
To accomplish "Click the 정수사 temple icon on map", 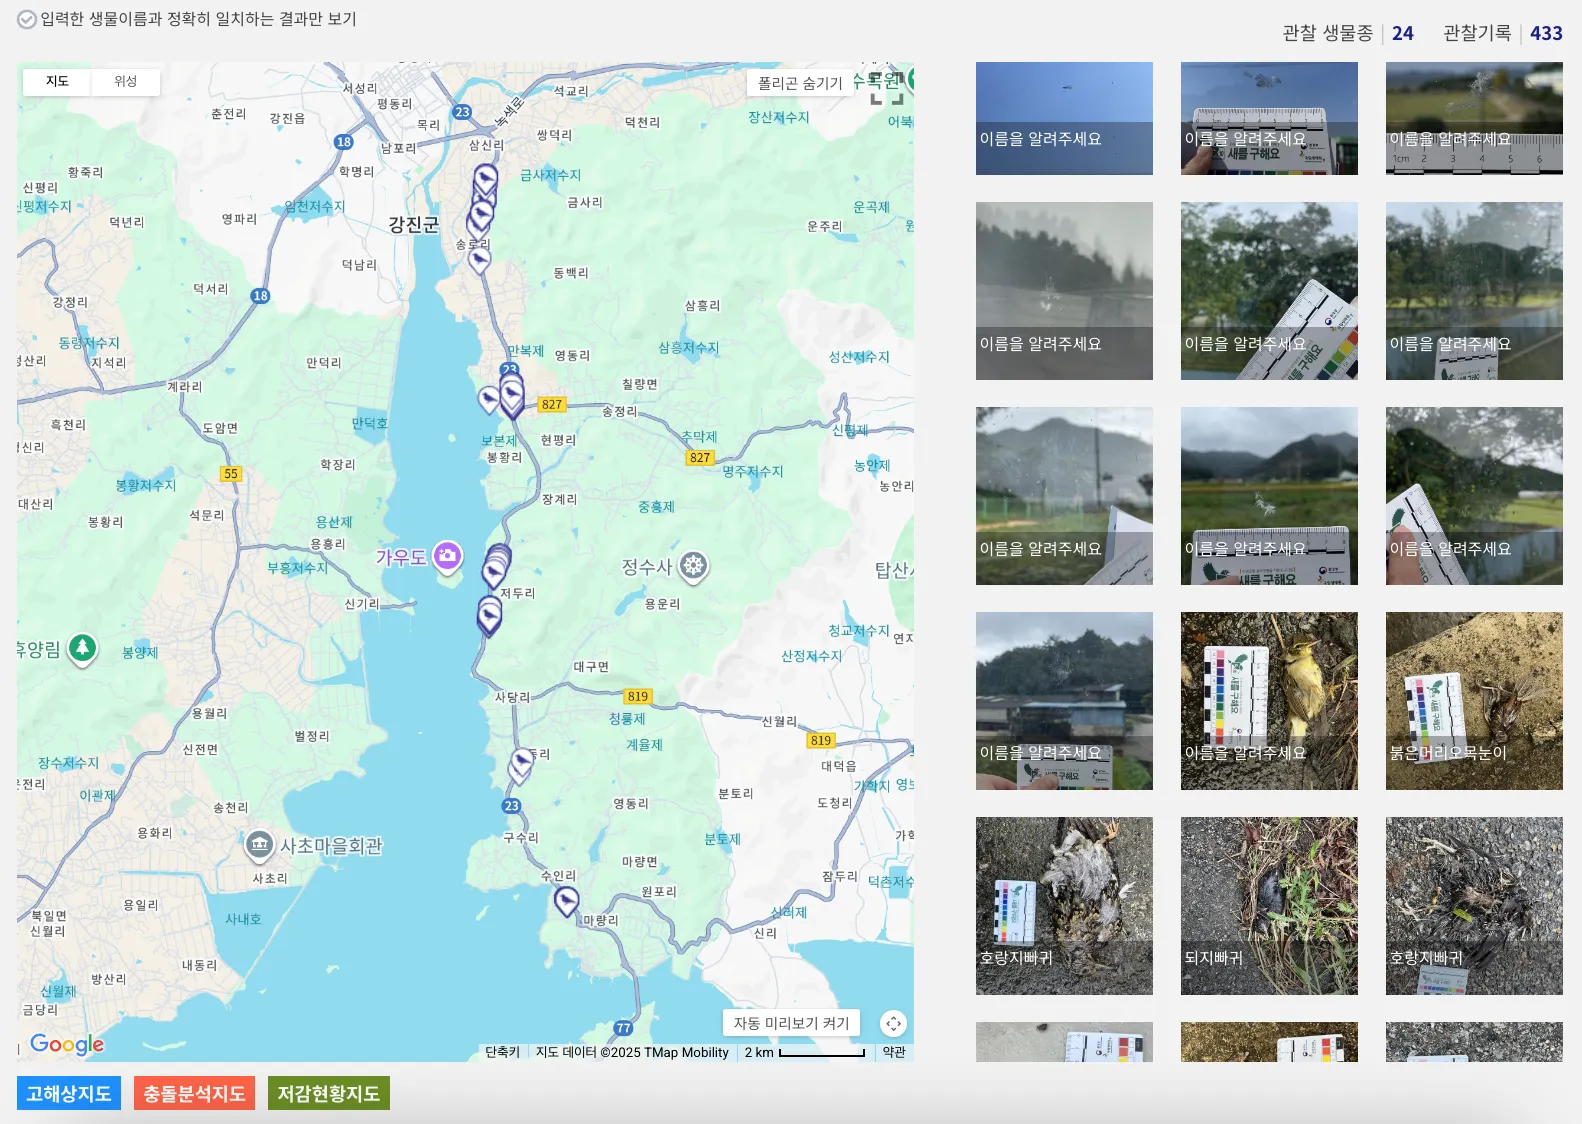I will 693,566.
